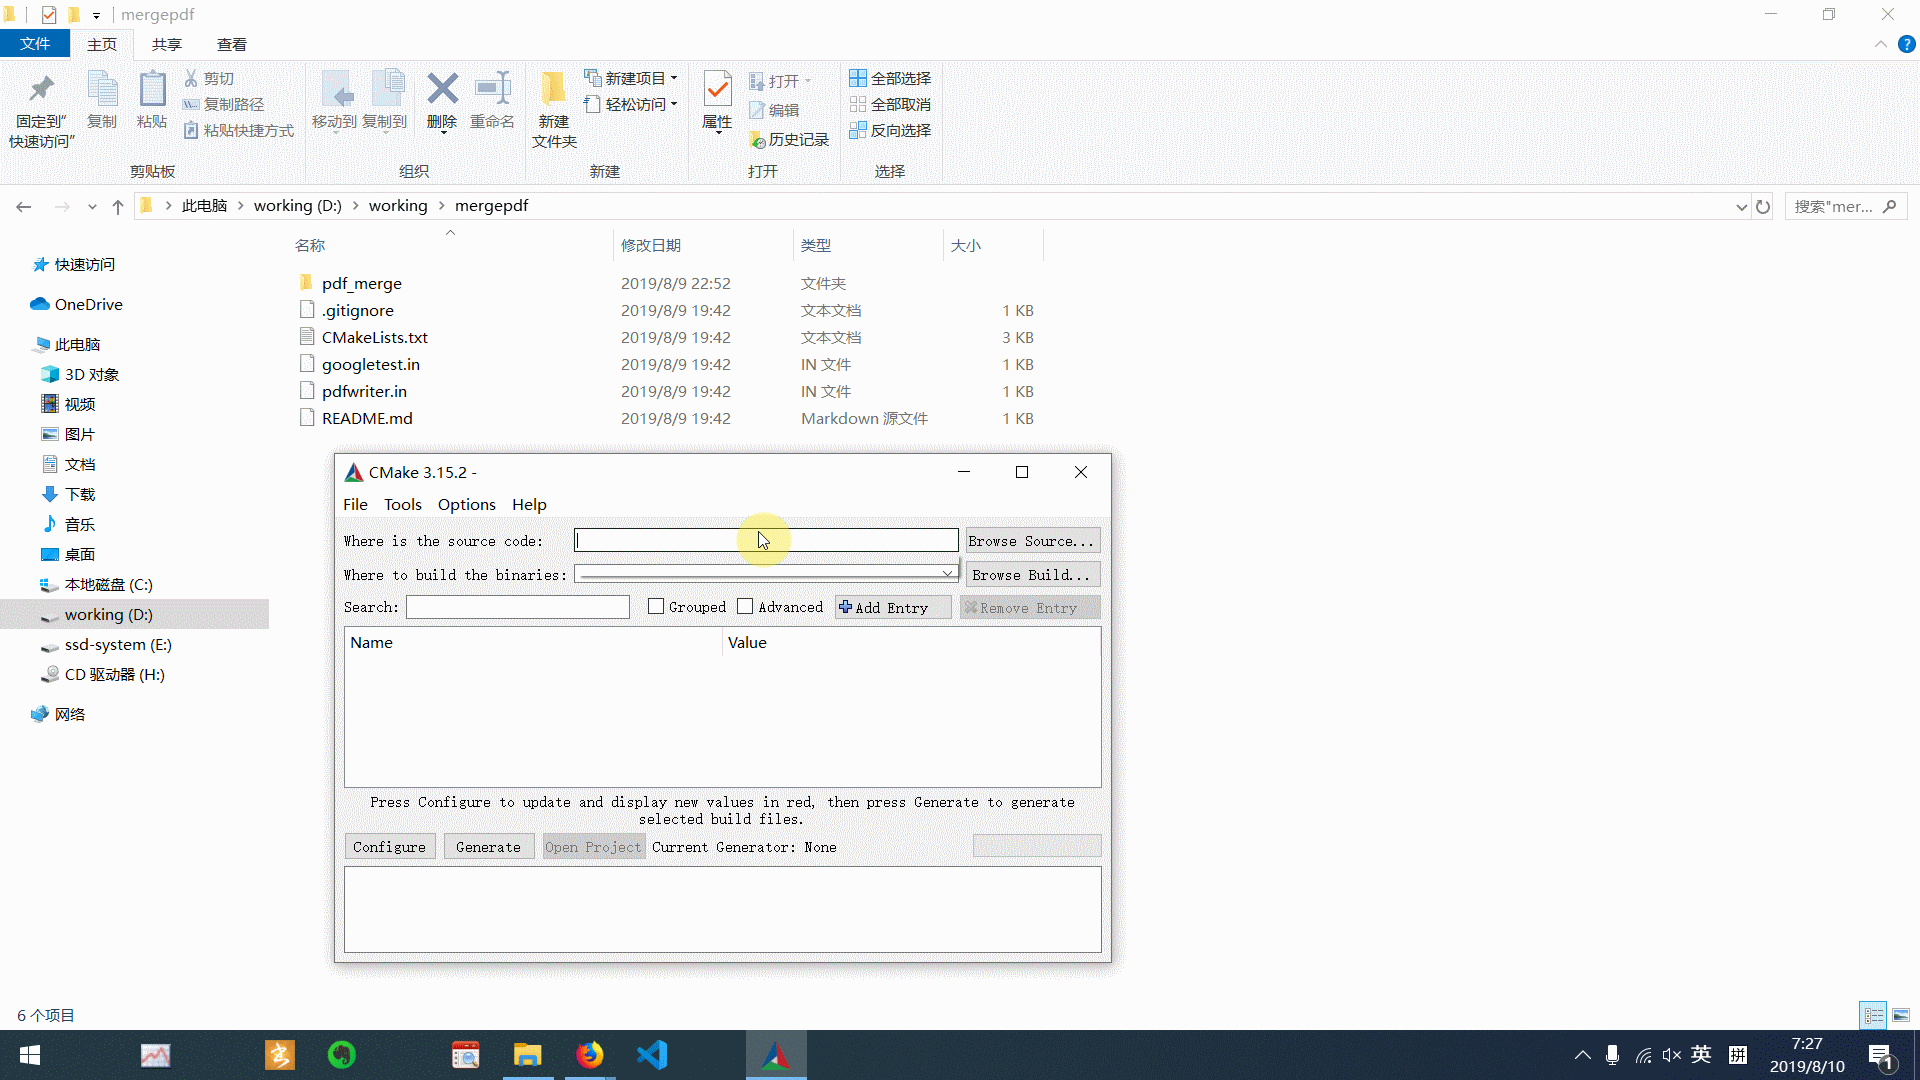Select the CMakeLists.txt file in explorer
The height and width of the screenshot is (1080, 1920).
point(373,336)
